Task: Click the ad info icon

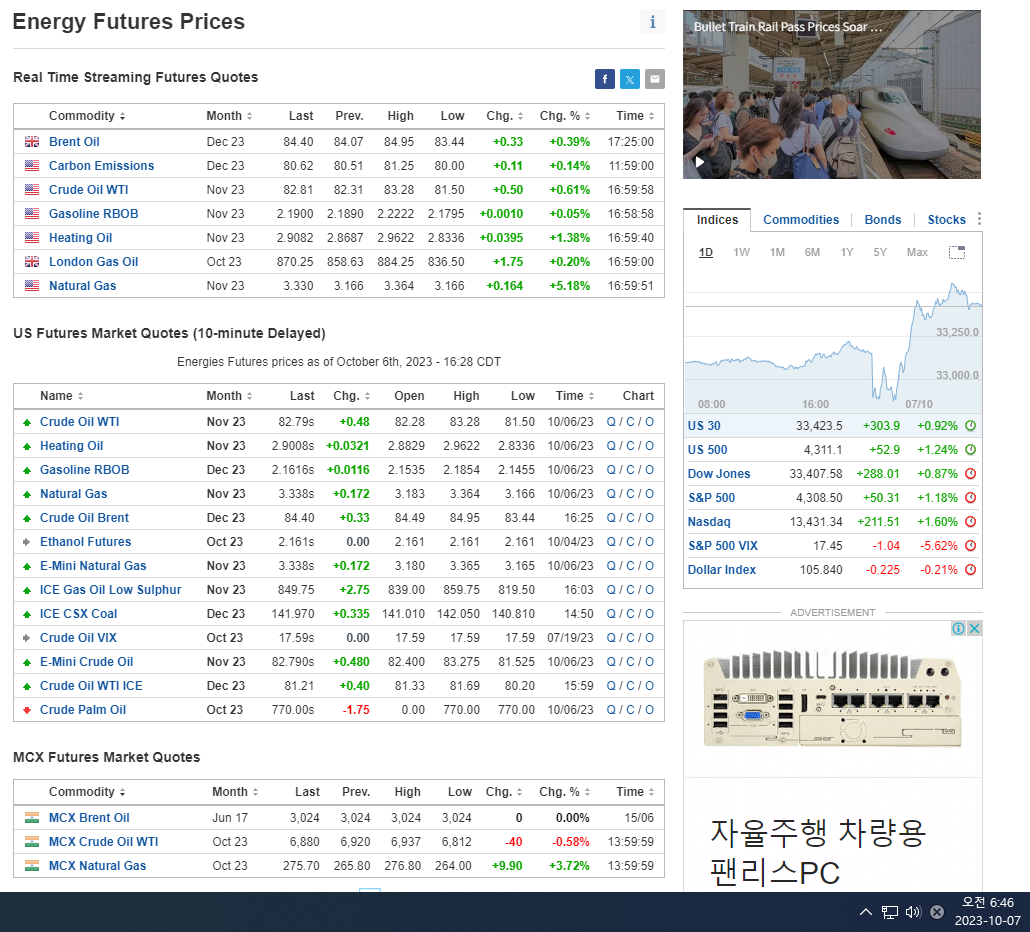Action: (958, 629)
